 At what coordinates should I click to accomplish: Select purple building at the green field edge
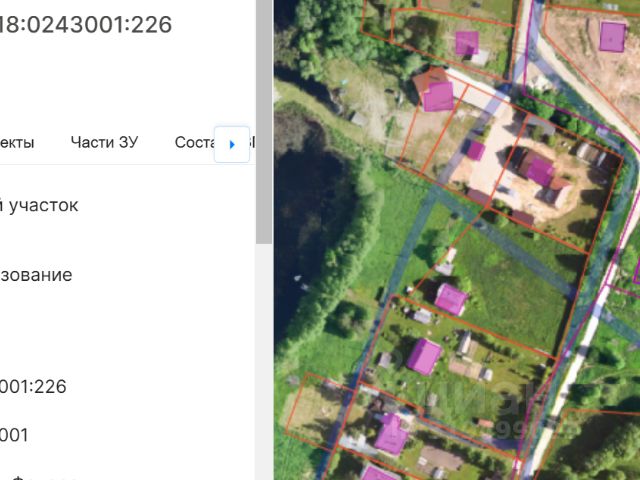tap(451, 299)
